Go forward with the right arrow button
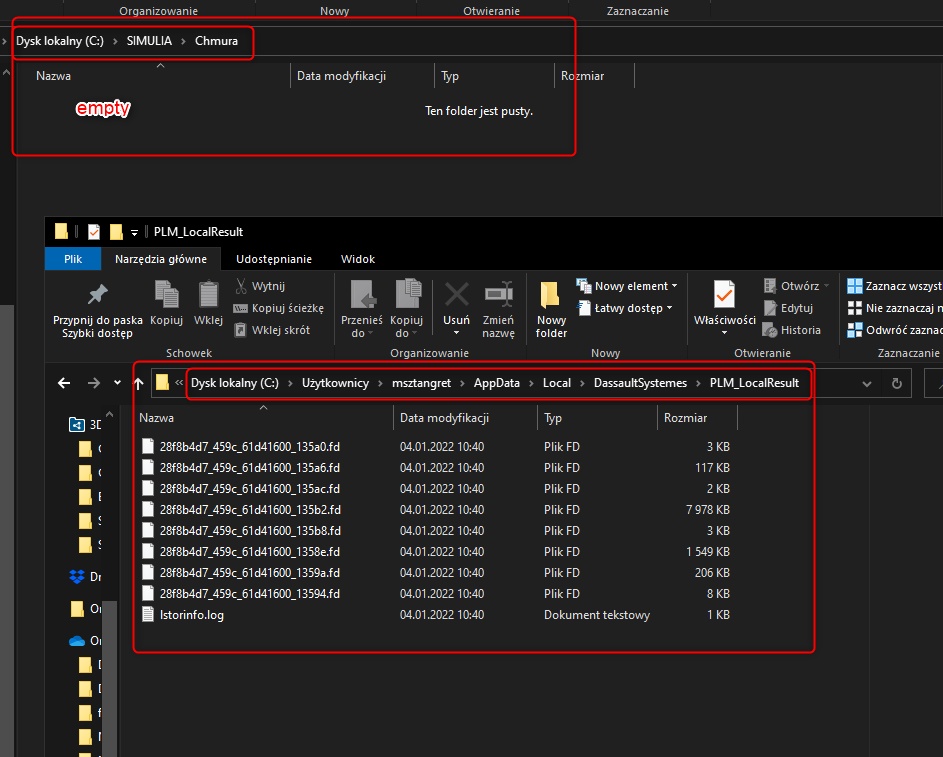The width and height of the screenshot is (943, 757). click(94, 383)
